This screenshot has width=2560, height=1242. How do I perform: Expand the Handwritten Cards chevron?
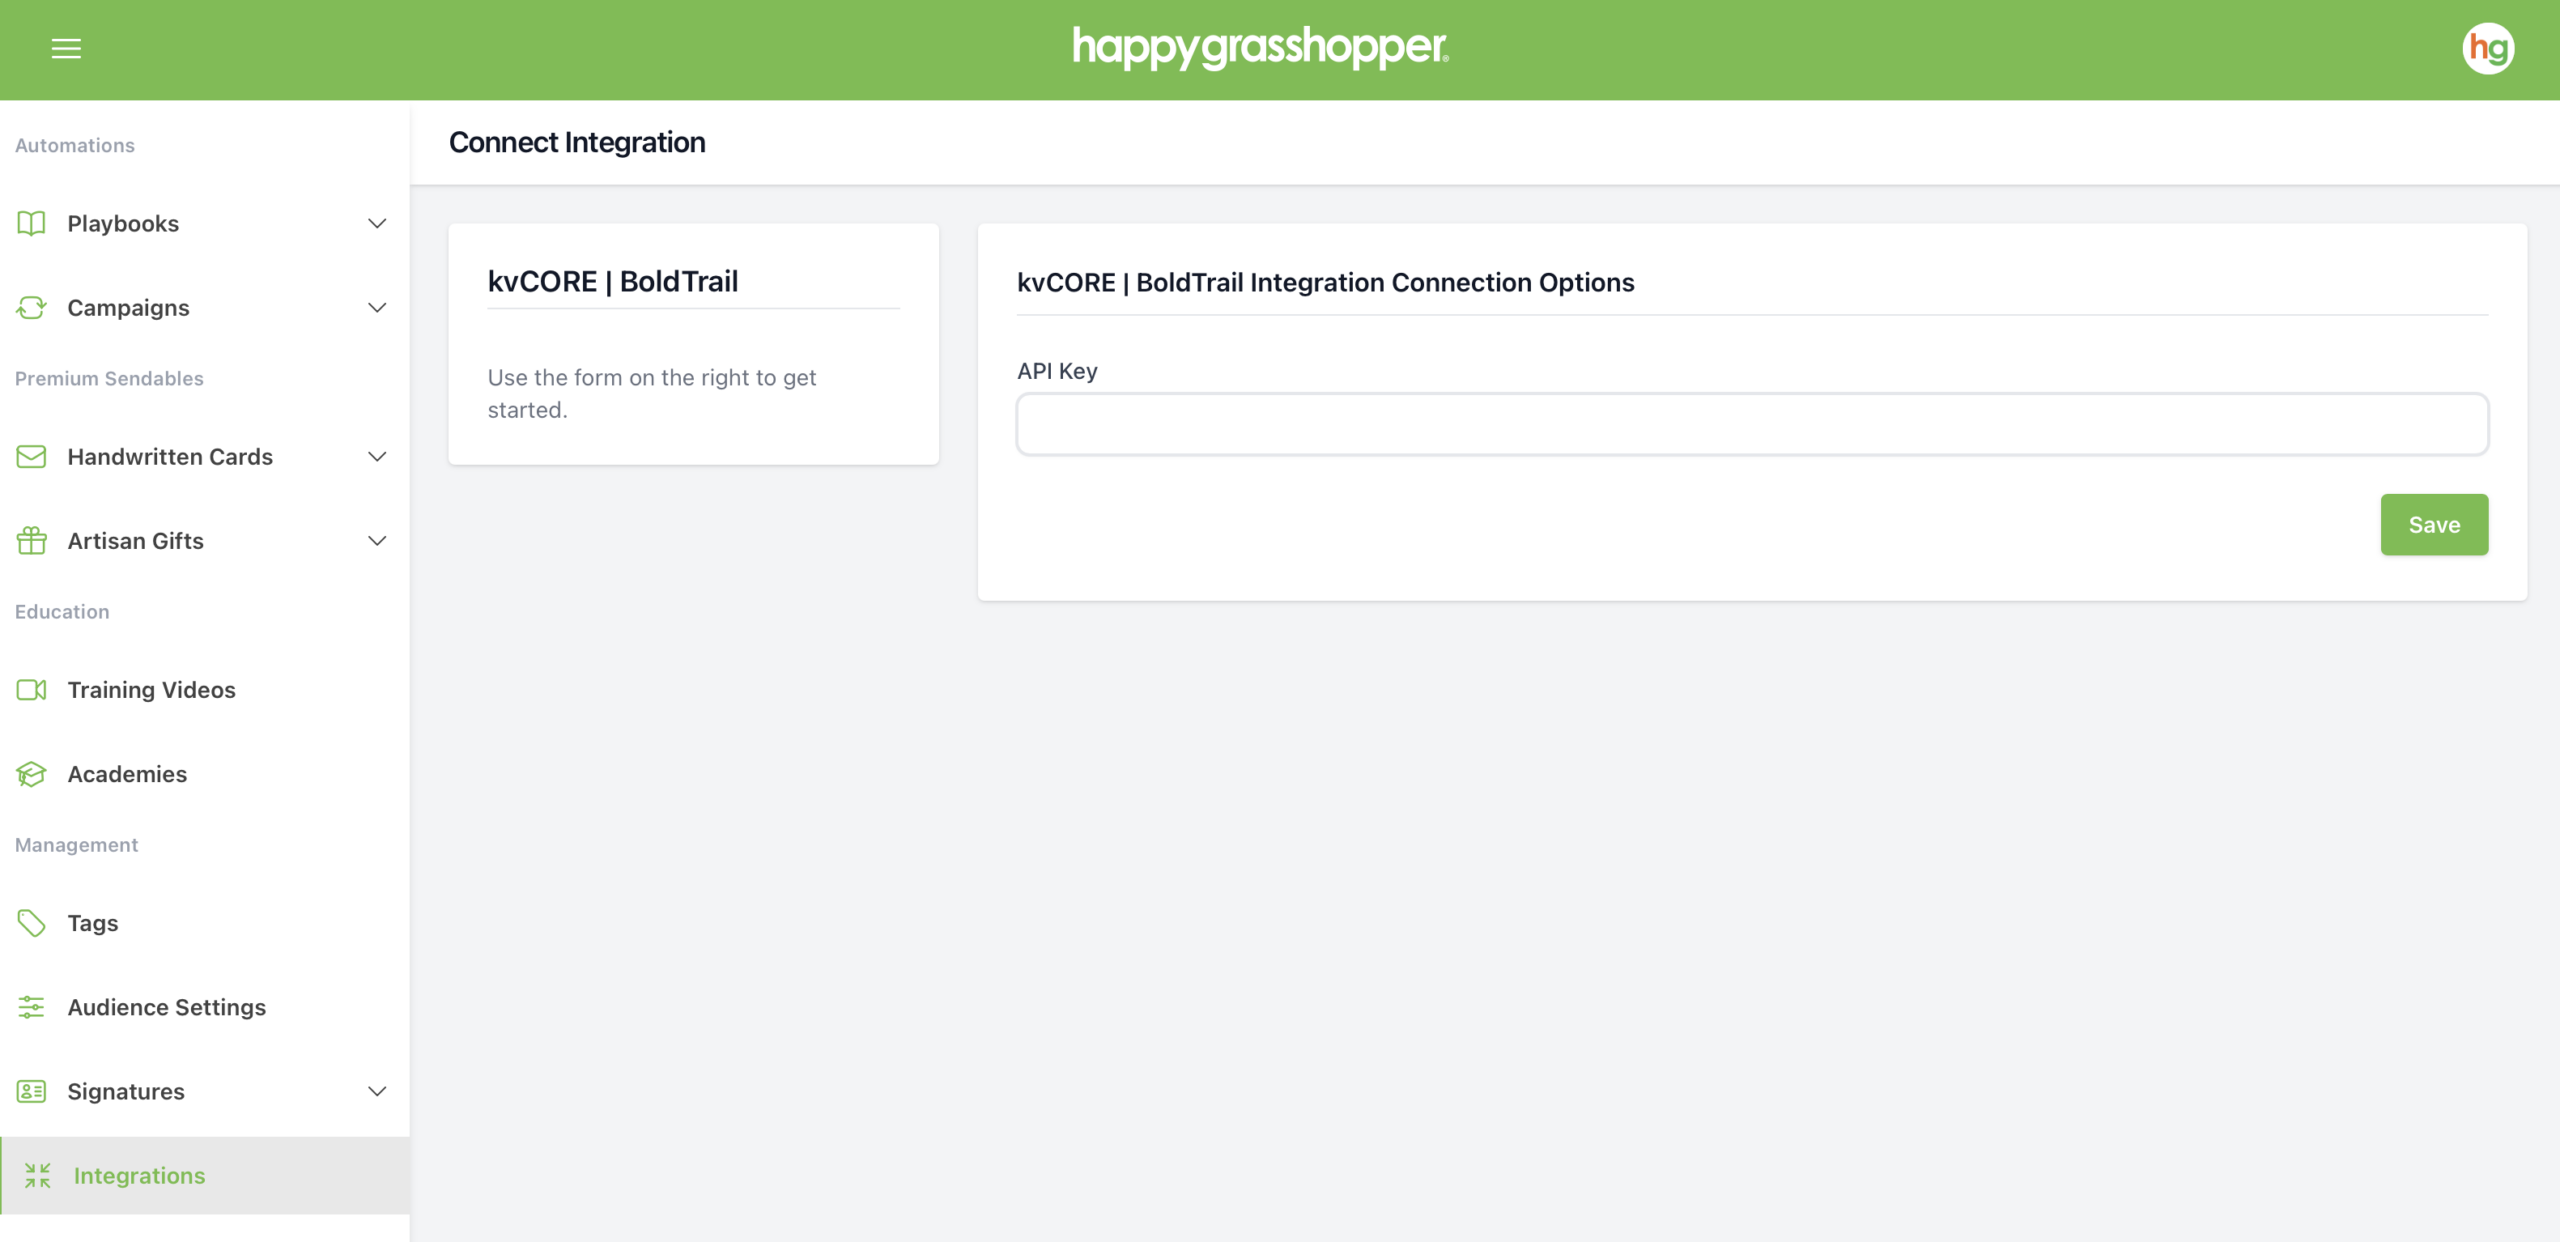click(377, 456)
